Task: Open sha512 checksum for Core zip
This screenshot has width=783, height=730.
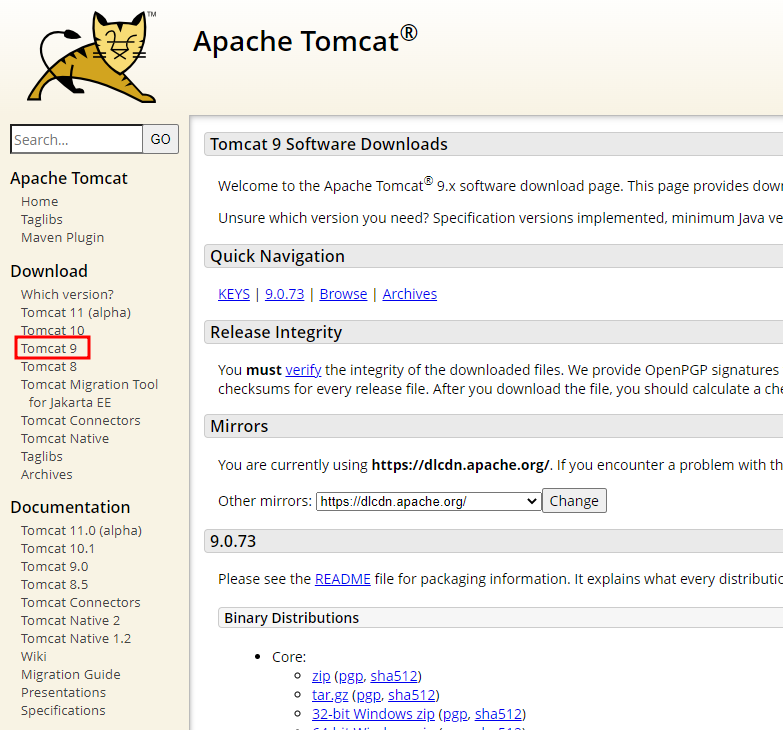Action: click(x=393, y=676)
